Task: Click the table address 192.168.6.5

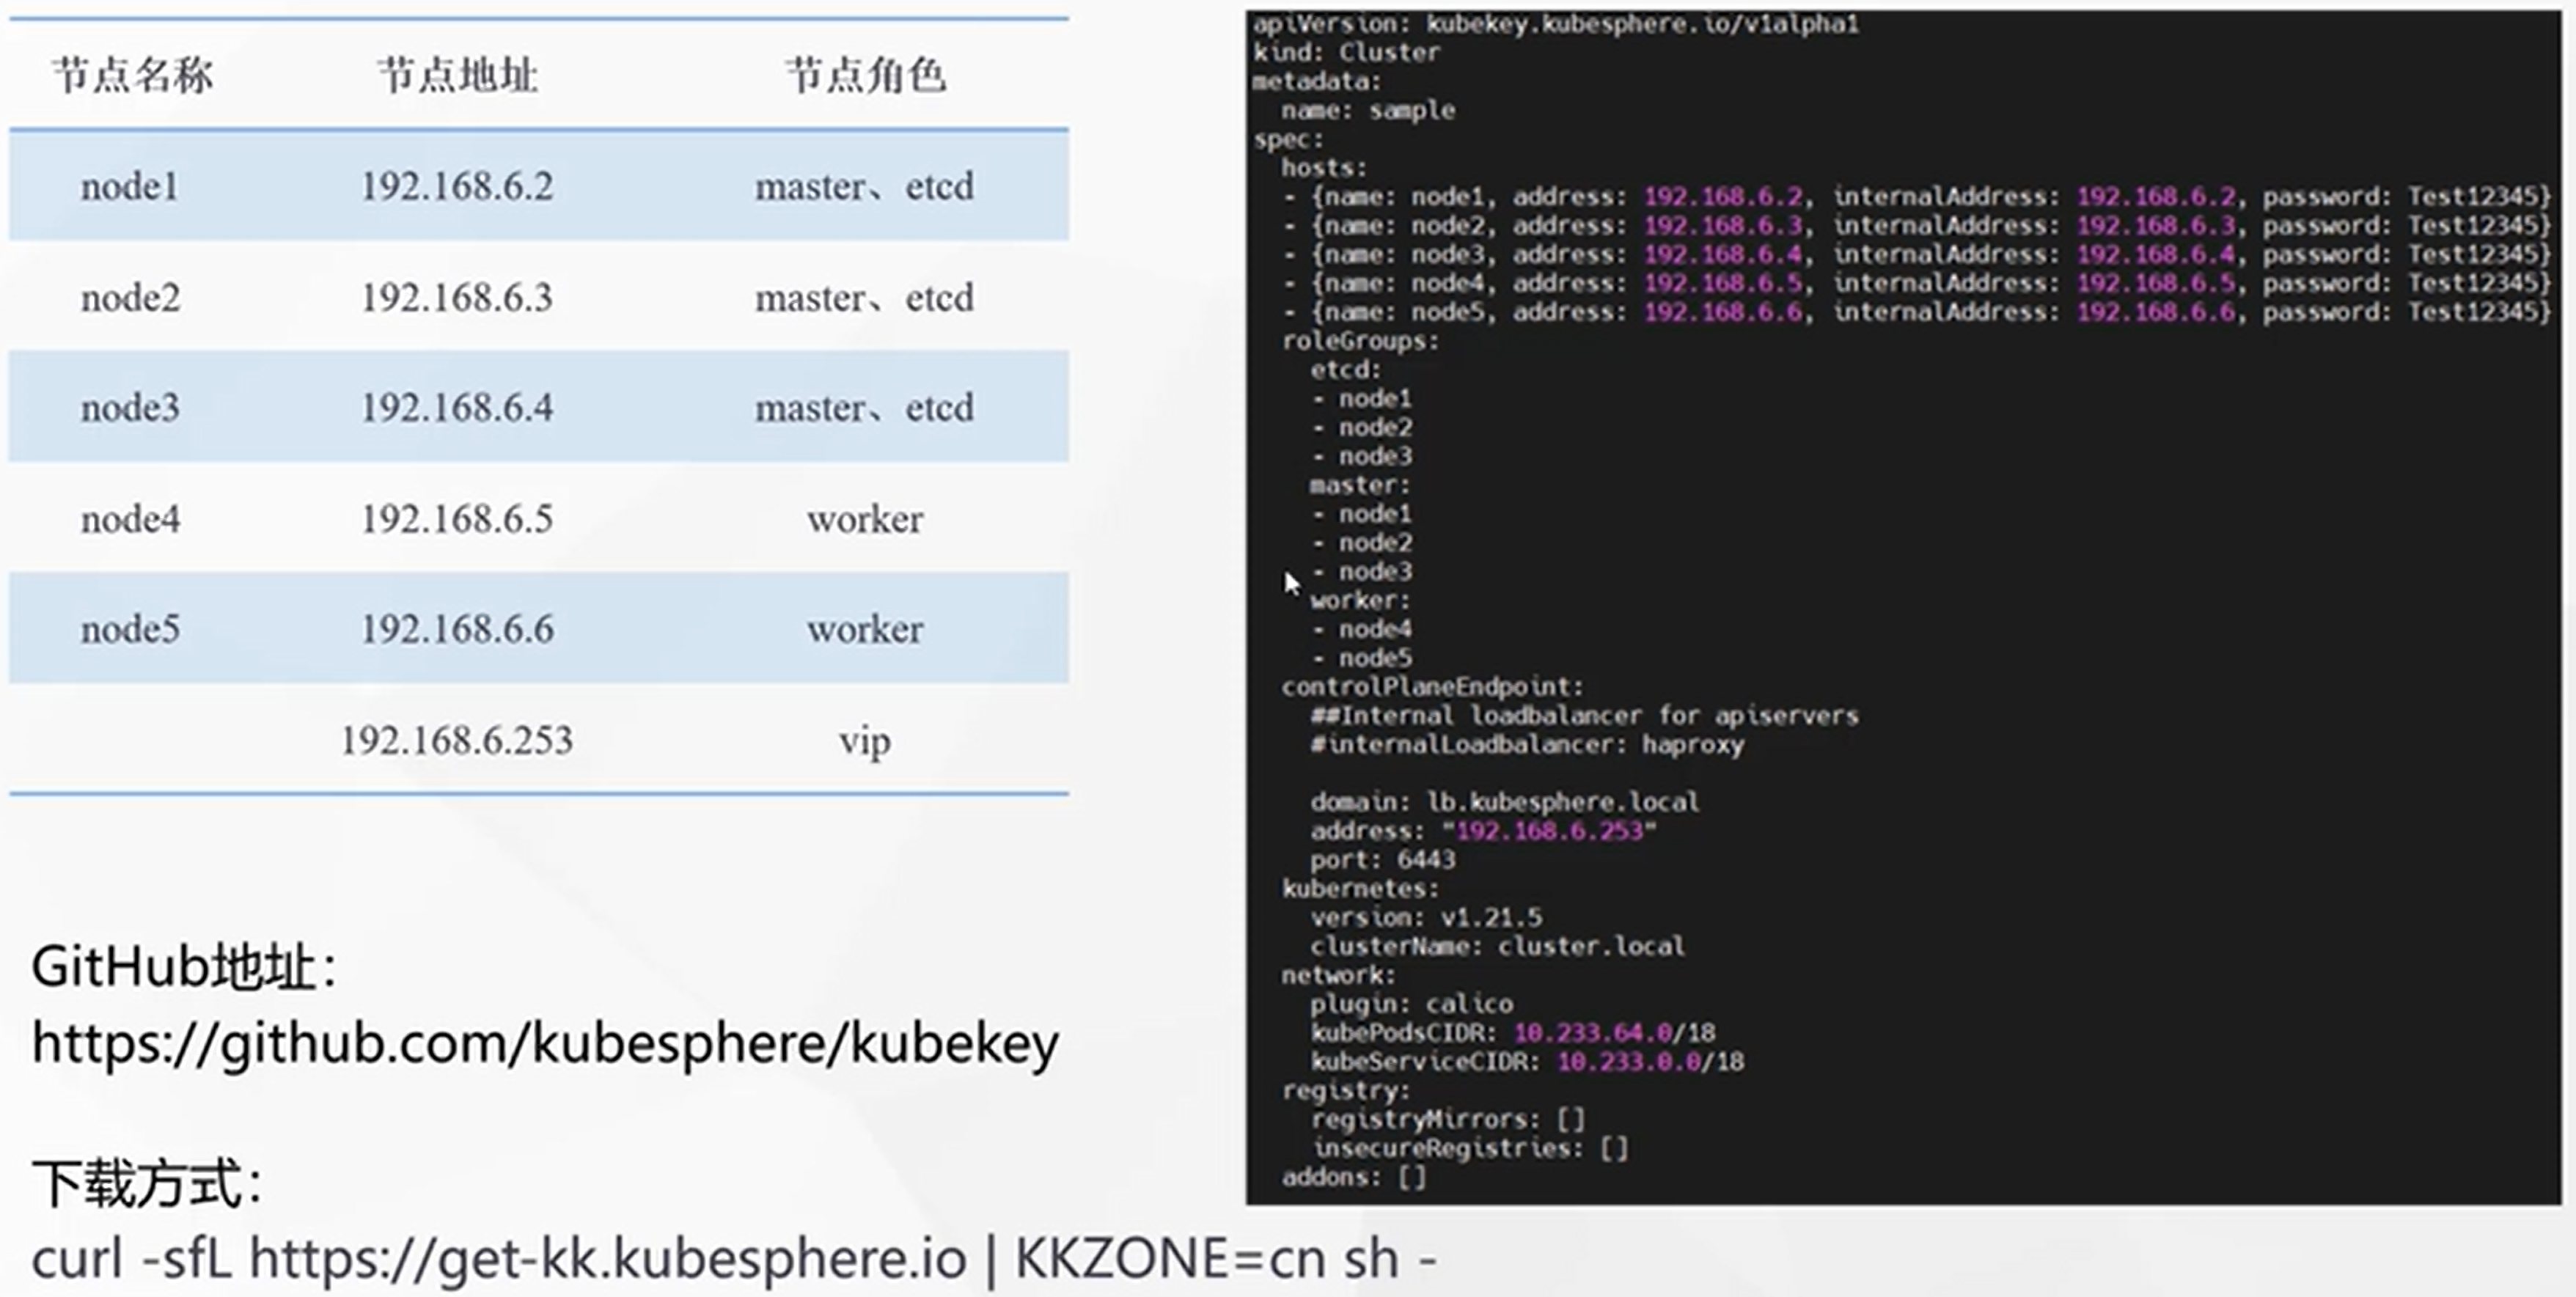Action: [x=457, y=519]
